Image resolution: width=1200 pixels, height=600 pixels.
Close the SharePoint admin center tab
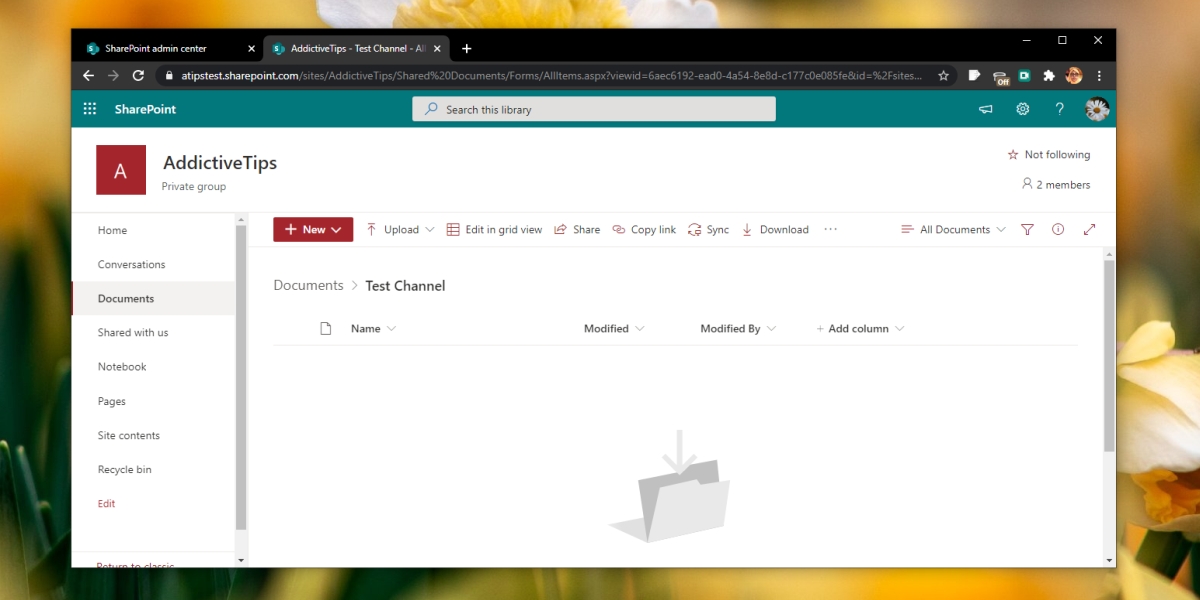[251, 49]
